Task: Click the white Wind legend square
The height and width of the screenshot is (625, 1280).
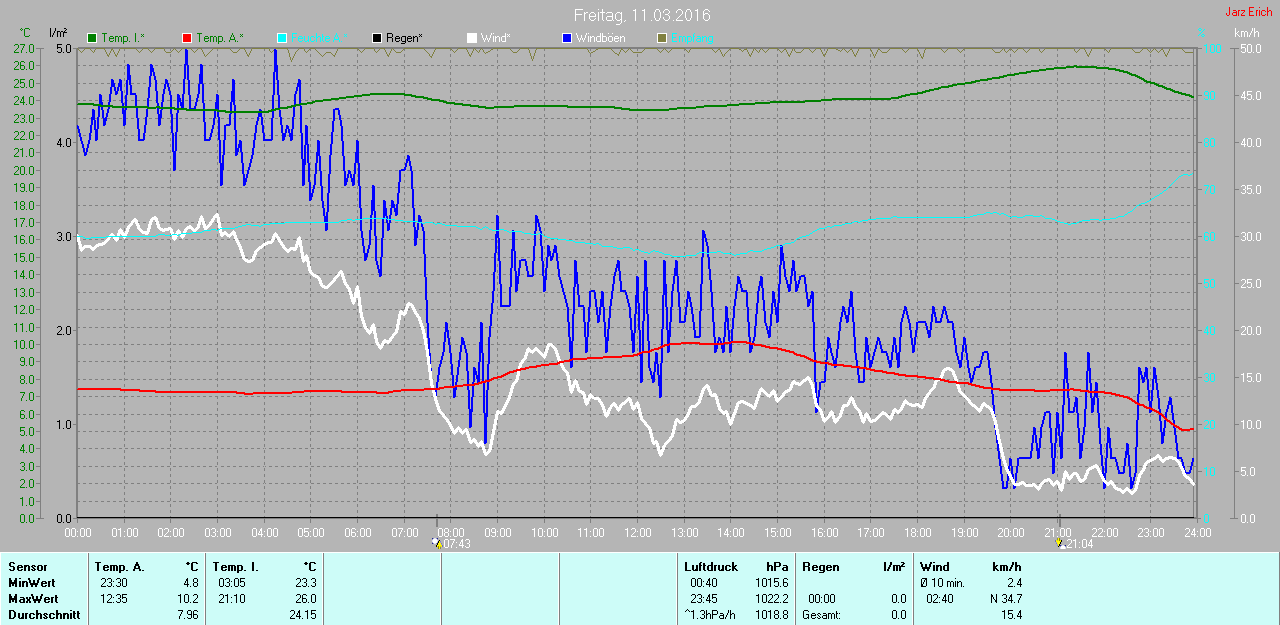Action: pyautogui.click(x=472, y=38)
